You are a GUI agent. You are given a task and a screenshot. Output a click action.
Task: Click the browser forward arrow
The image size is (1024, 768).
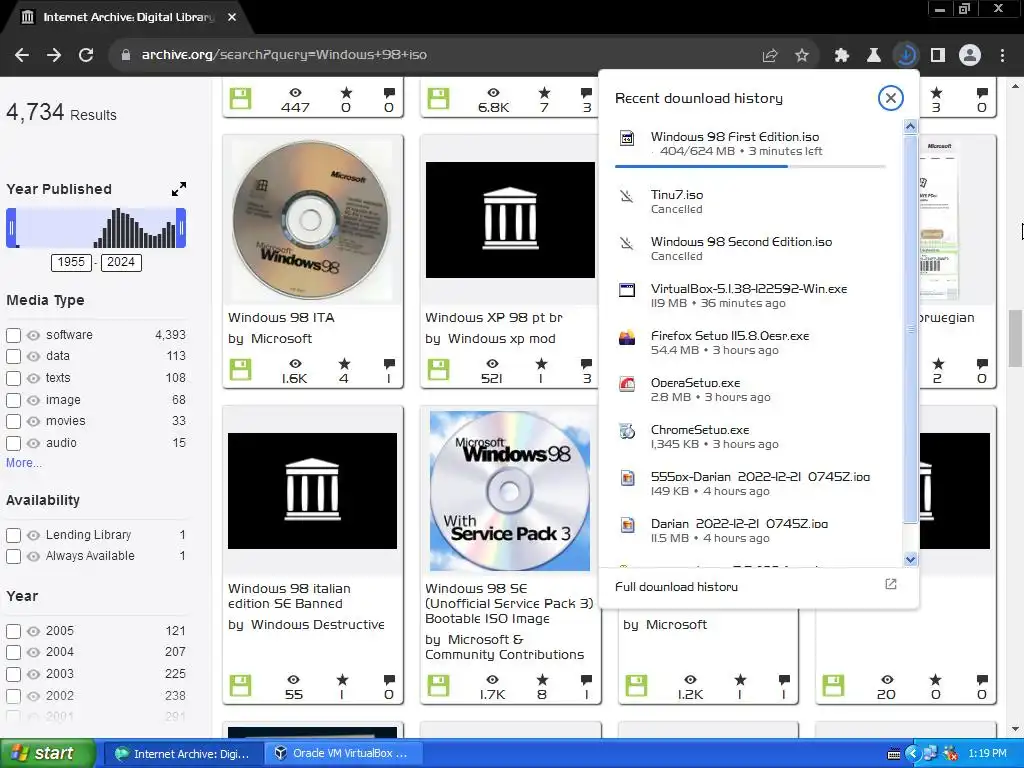click(x=54, y=55)
